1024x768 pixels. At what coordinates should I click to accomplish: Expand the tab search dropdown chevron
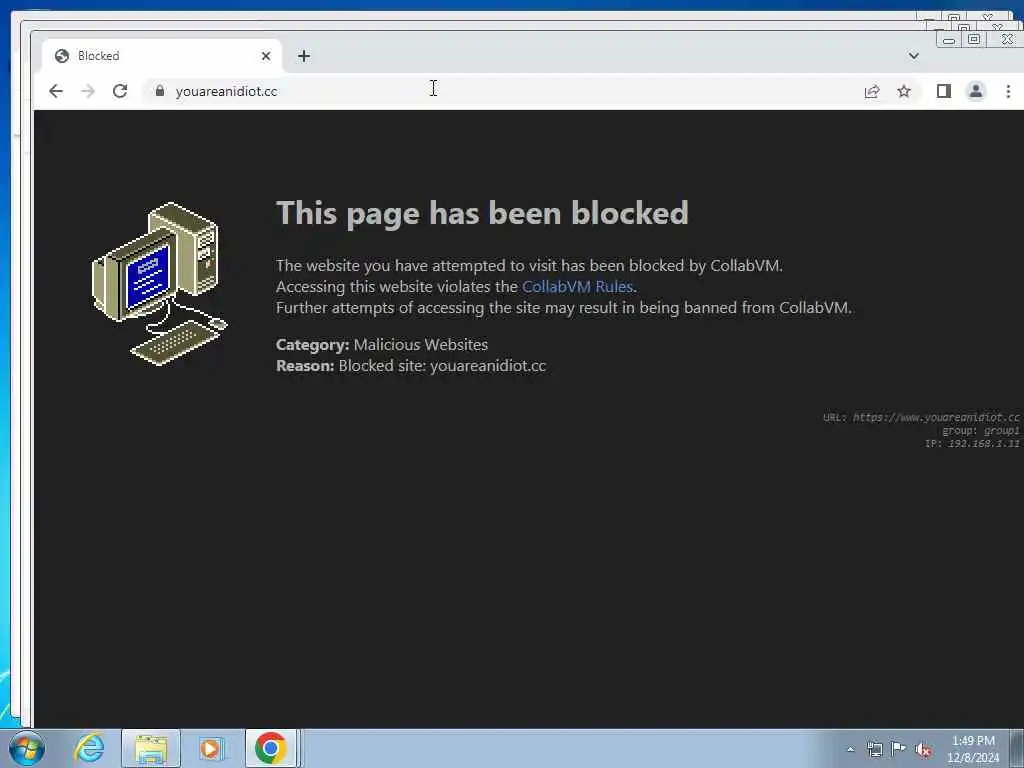[914, 56]
